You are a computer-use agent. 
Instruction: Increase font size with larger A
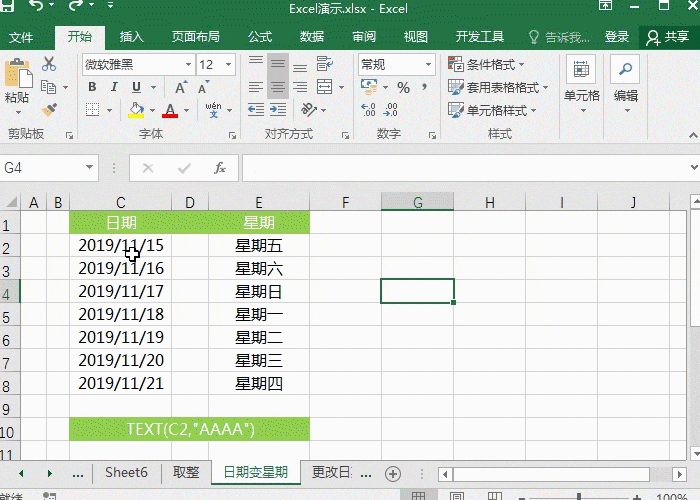[x=181, y=87]
